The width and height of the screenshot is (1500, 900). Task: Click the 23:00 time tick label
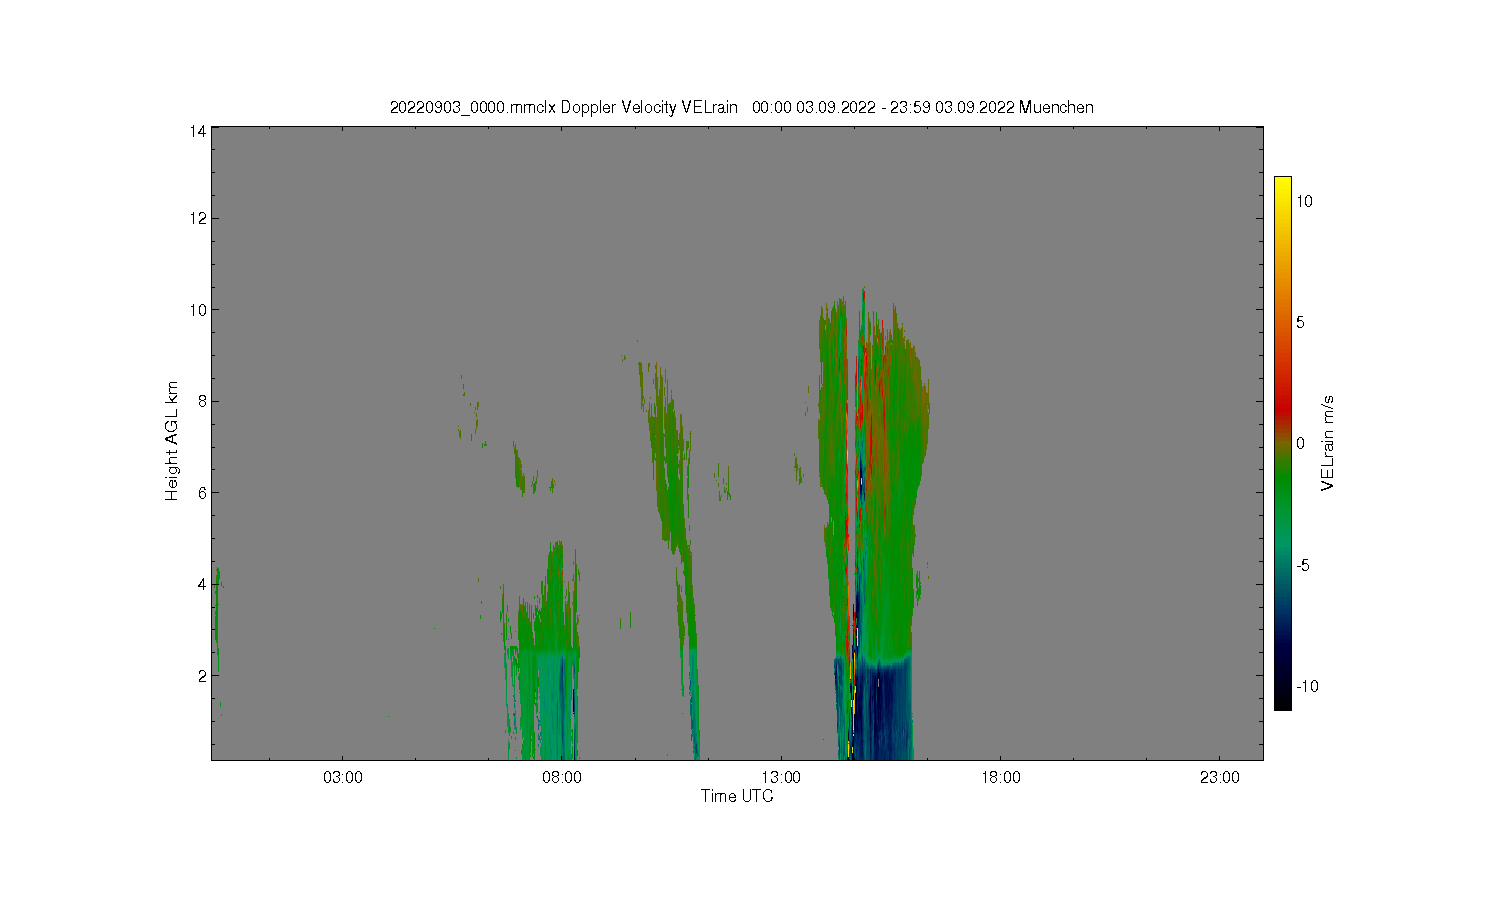coord(1220,778)
